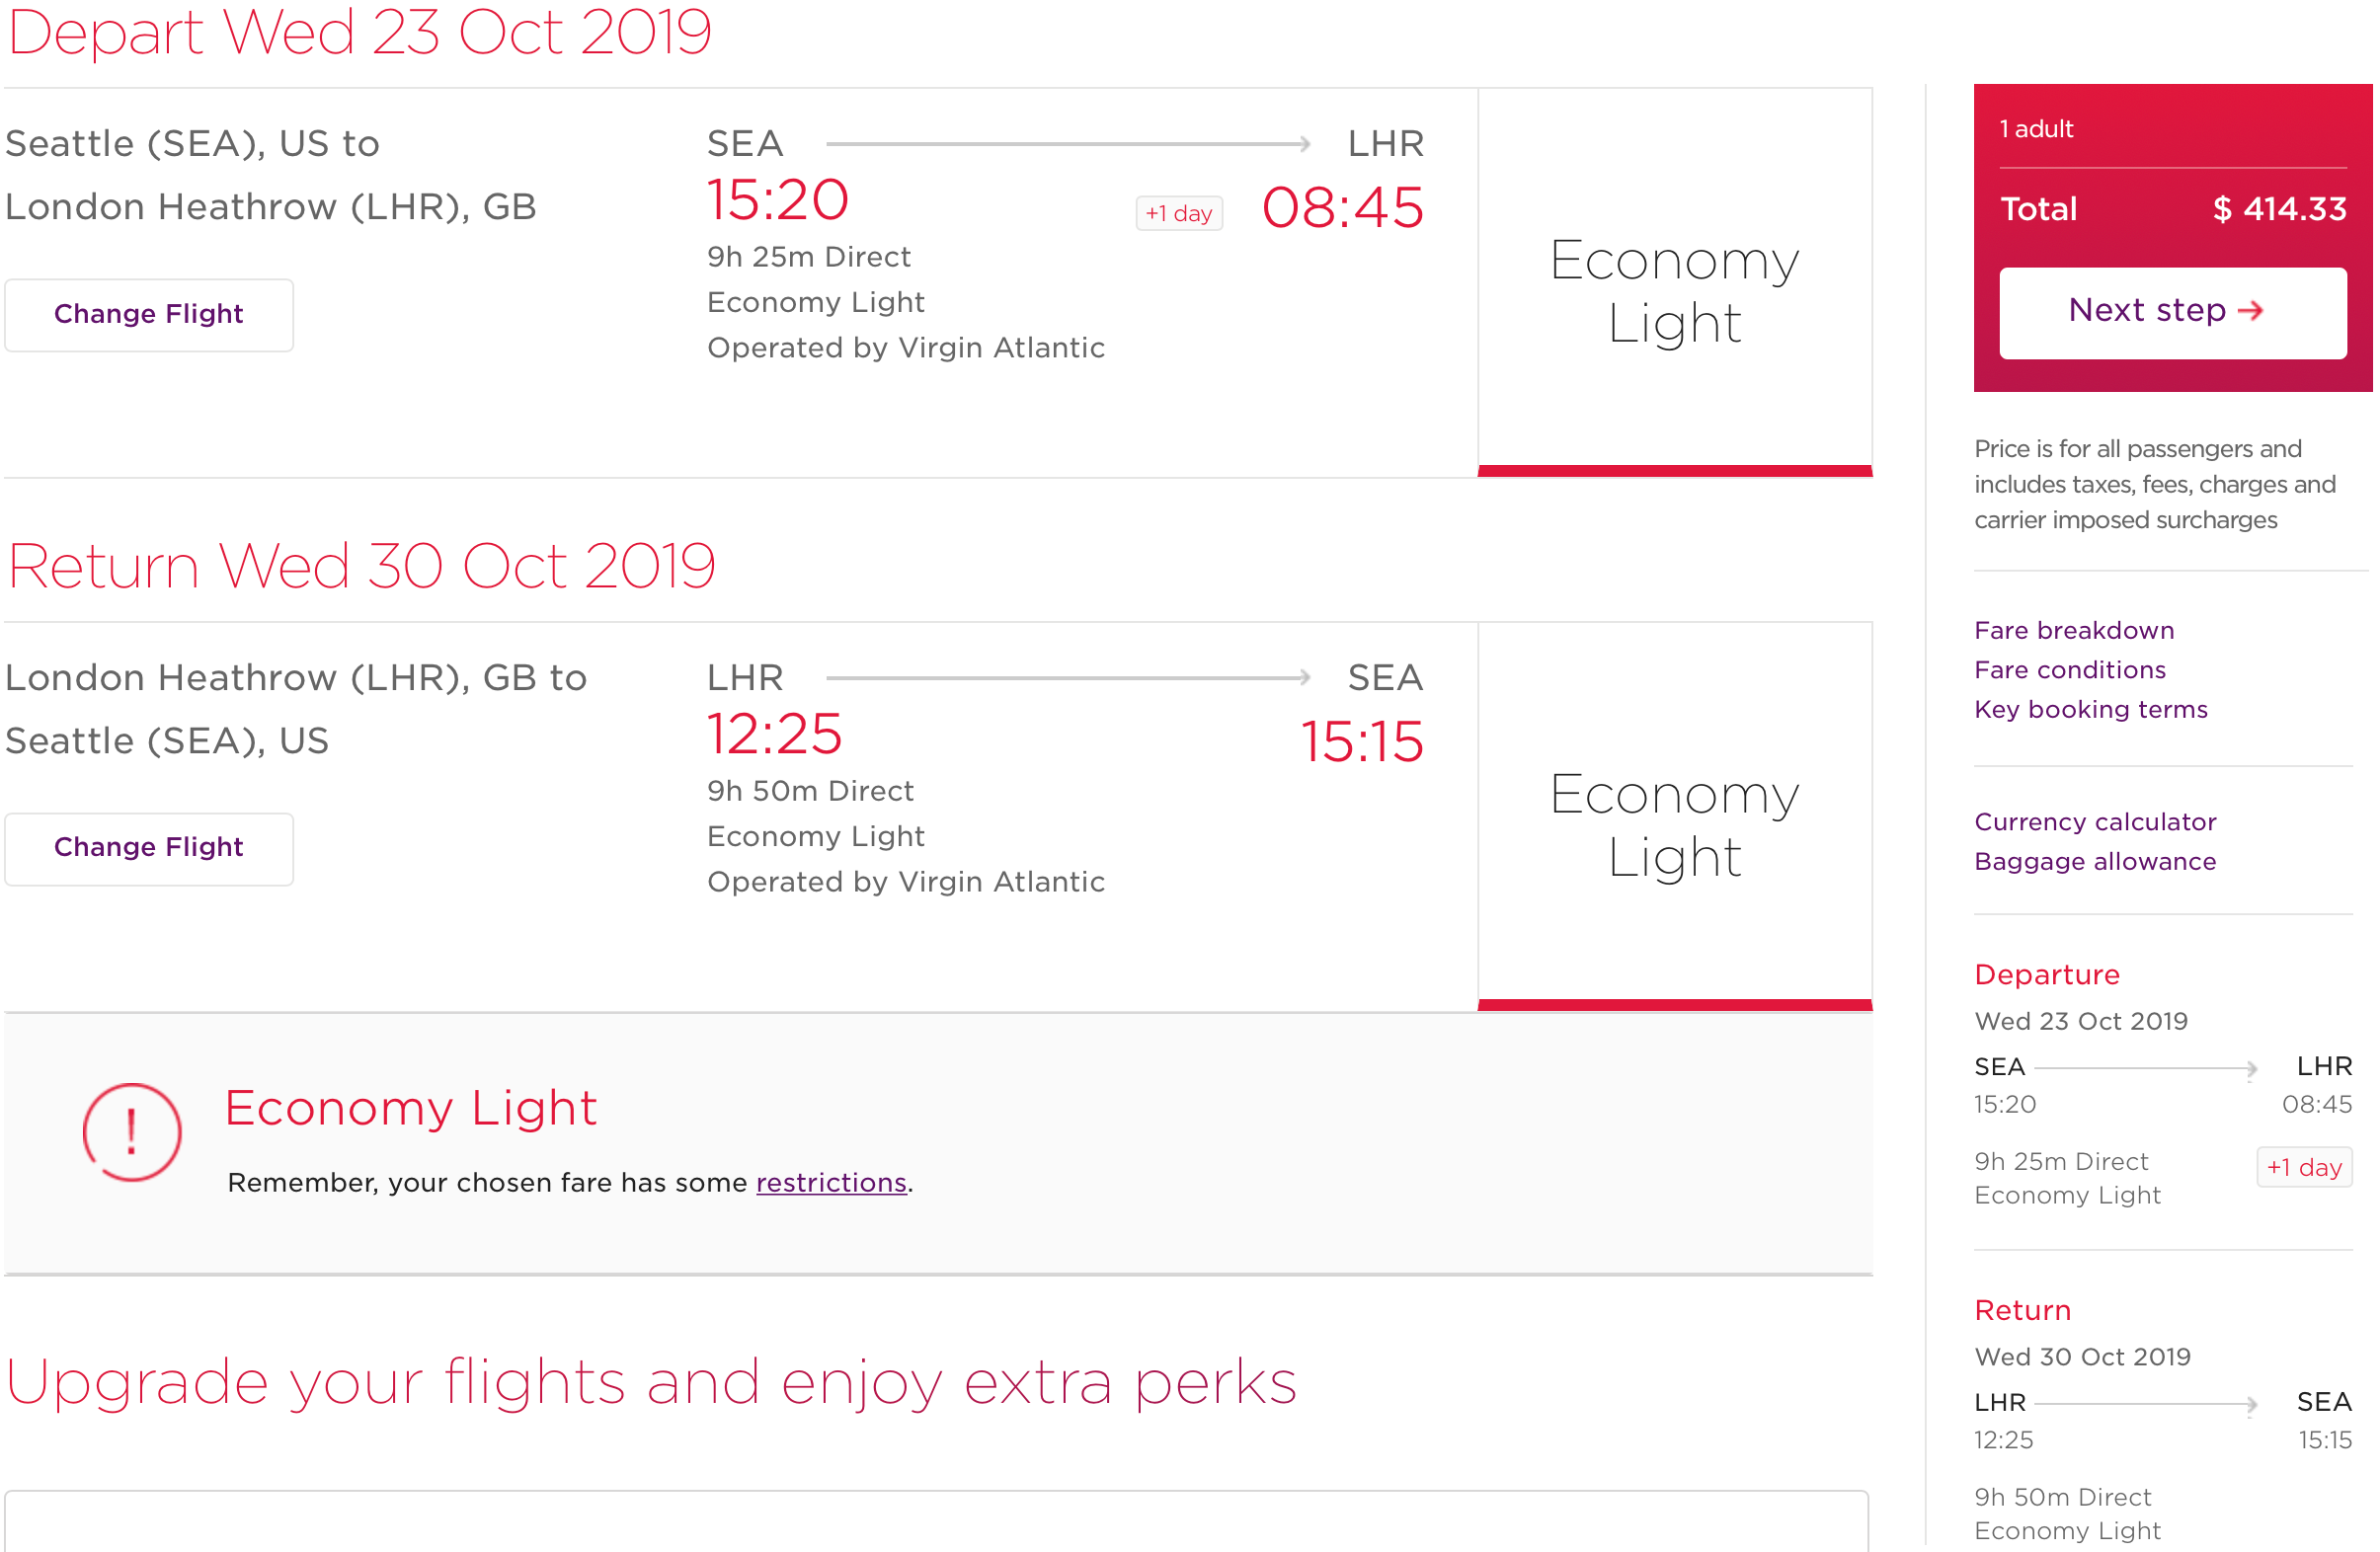
Task: Click the SEA to LHR route arrow
Action: [1068, 144]
